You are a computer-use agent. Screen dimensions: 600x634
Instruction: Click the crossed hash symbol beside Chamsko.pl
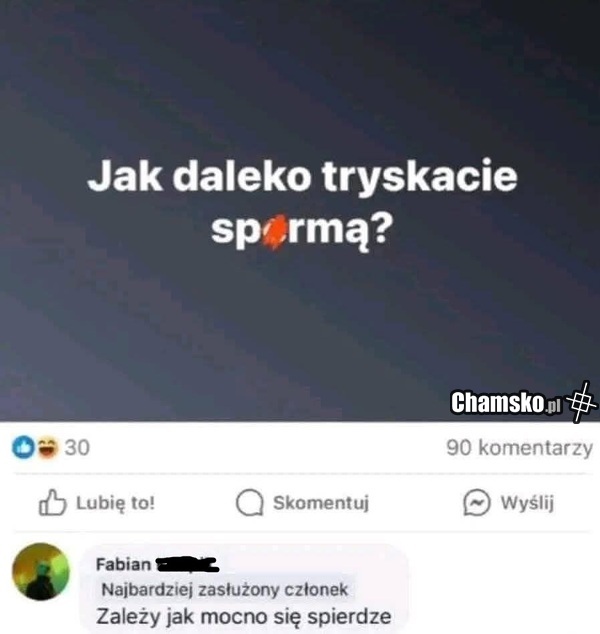581,402
